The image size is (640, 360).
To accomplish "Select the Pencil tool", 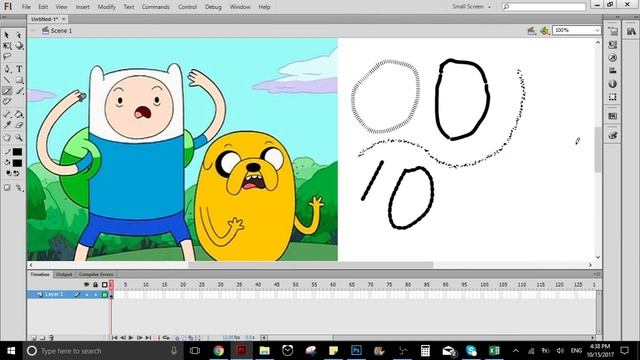I will coord(7,91).
